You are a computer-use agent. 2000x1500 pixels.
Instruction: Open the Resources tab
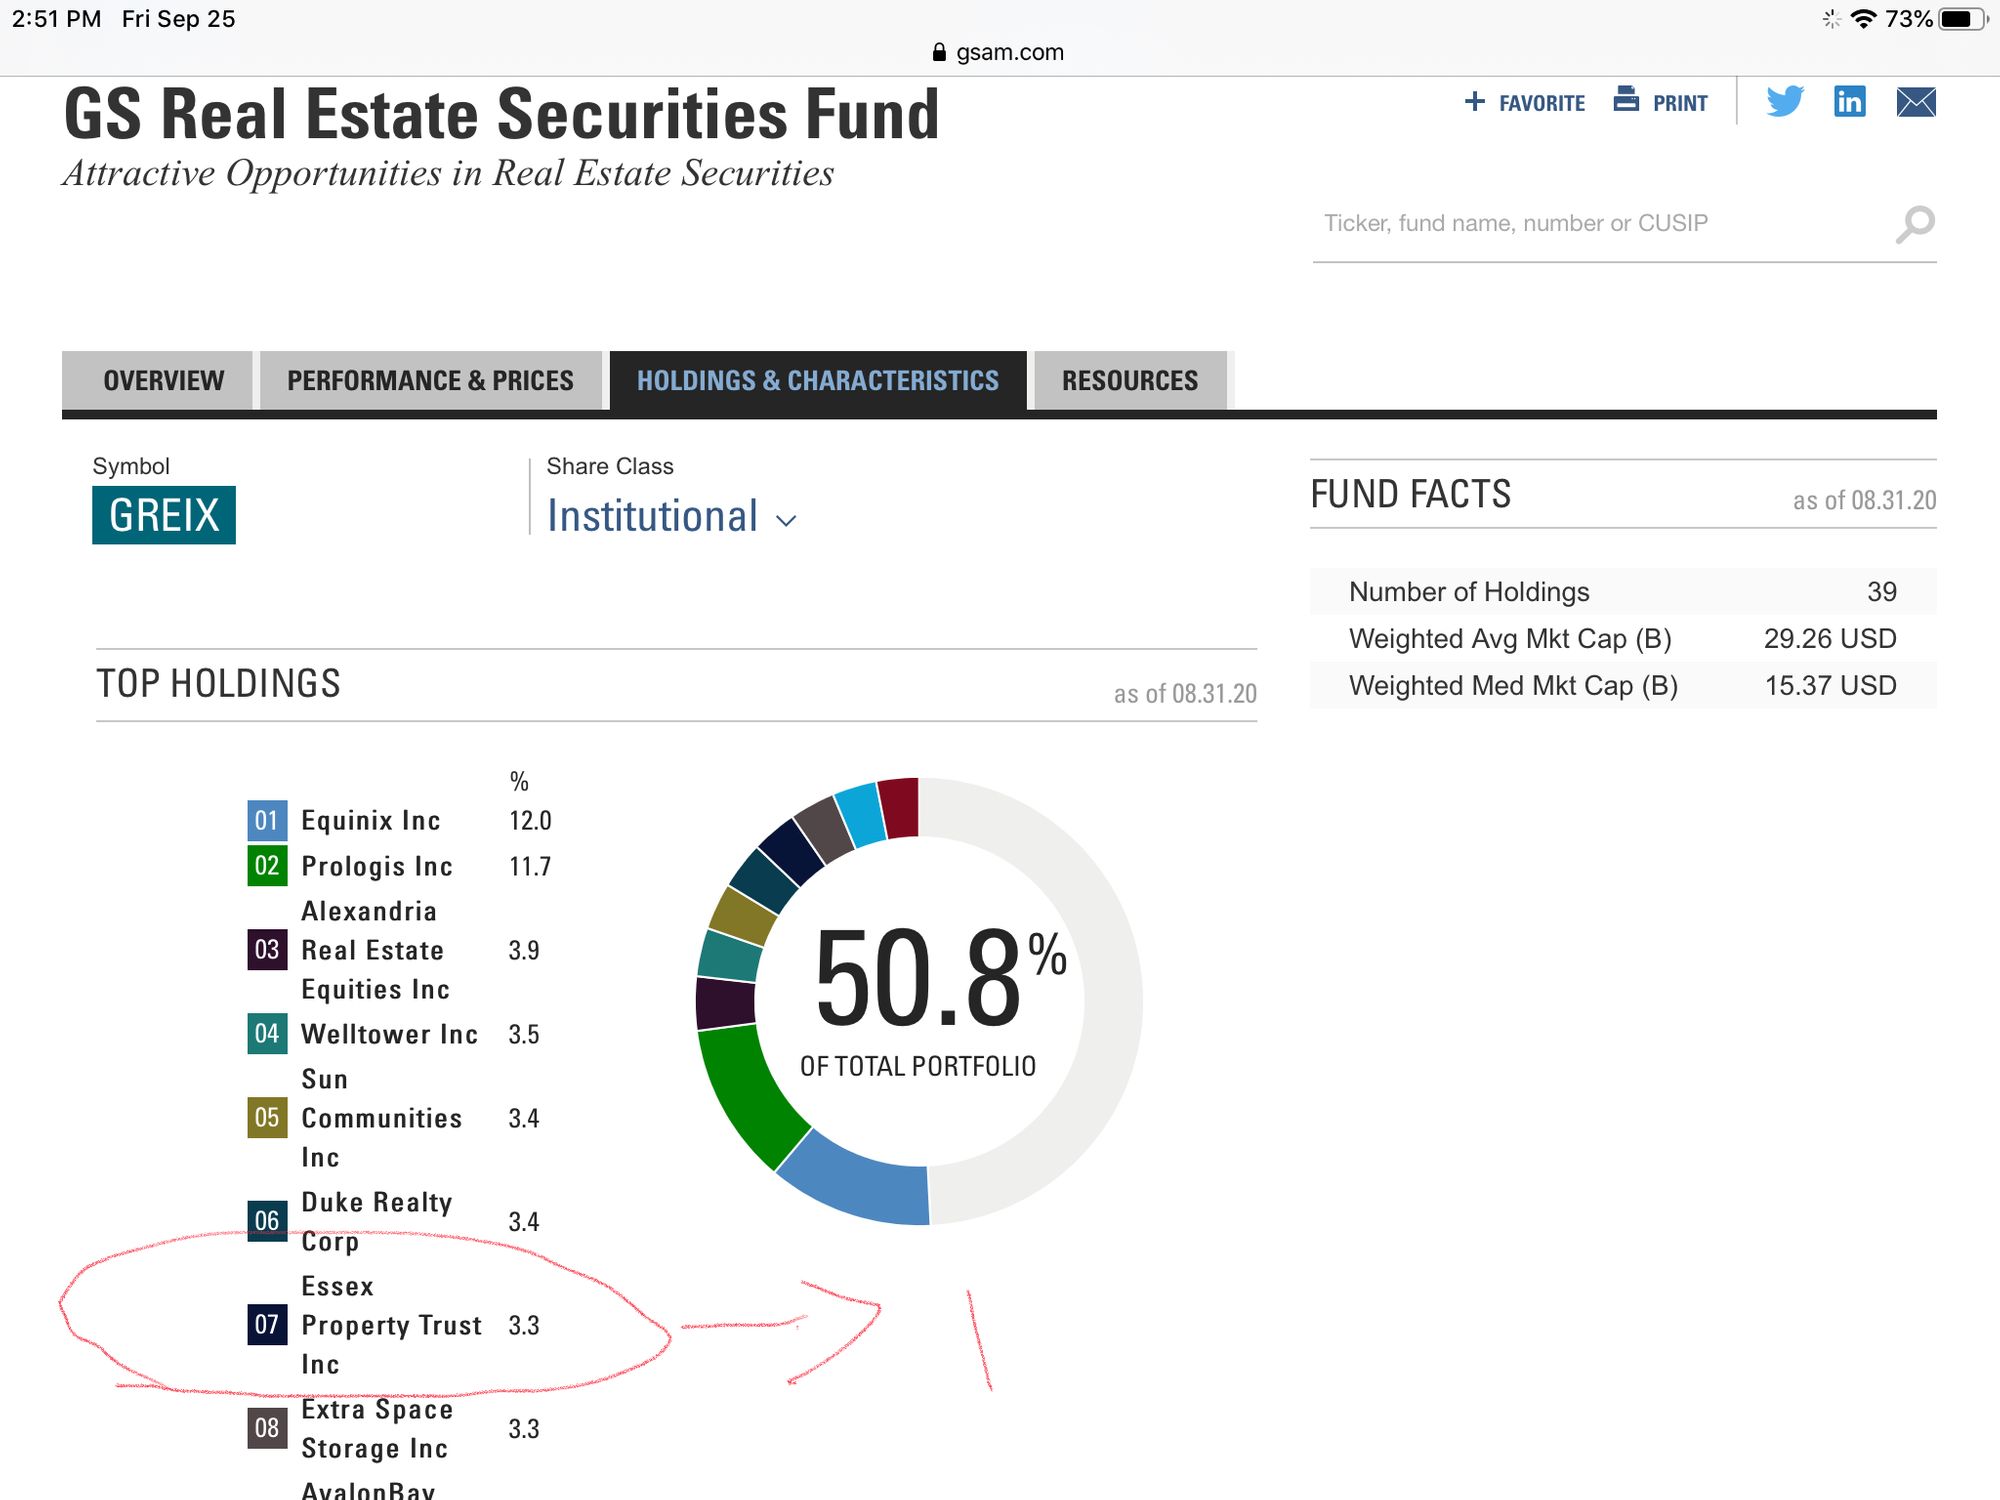click(1129, 381)
